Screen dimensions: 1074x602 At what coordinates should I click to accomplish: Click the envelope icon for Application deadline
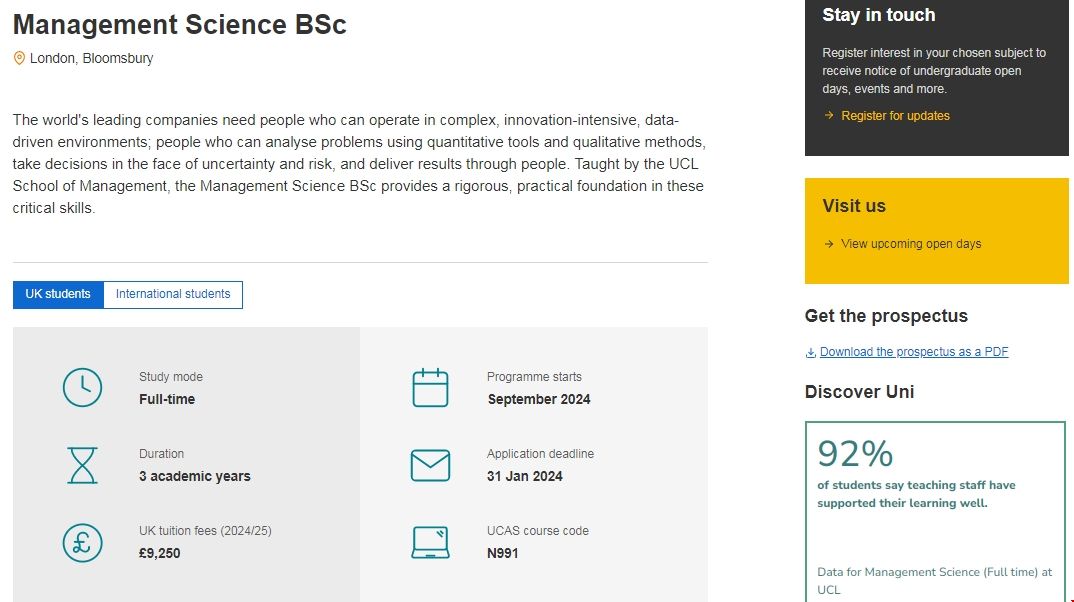coord(430,465)
